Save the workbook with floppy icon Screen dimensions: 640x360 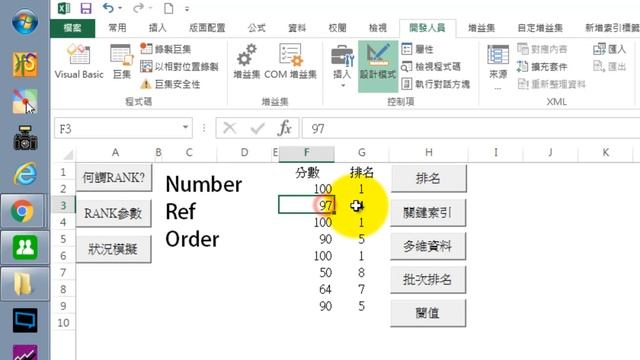[86, 8]
